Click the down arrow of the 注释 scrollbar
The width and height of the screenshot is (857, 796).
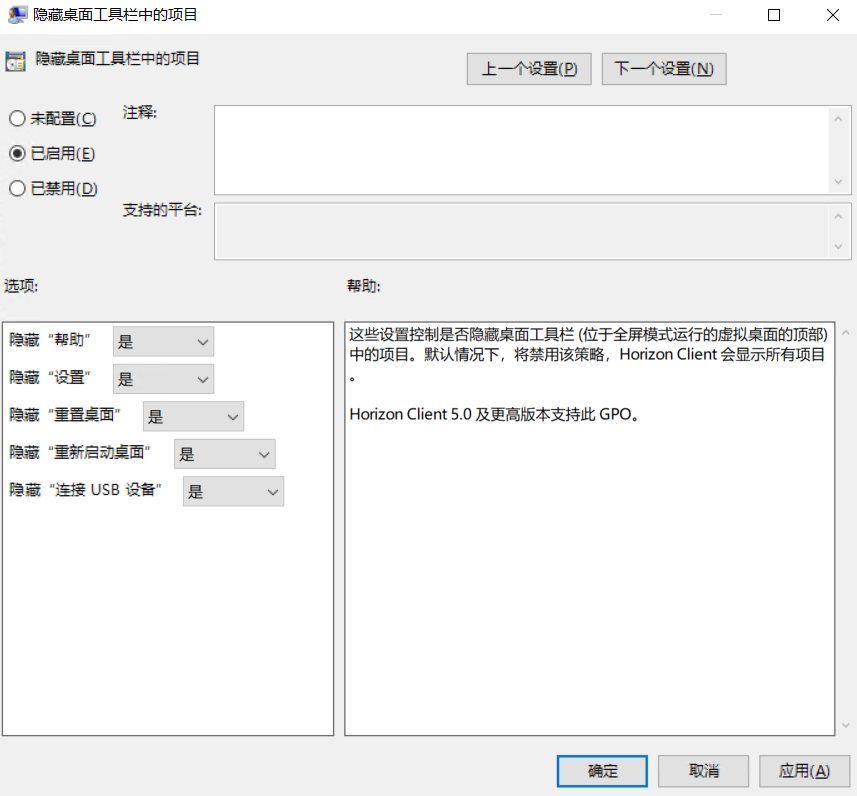click(840, 183)
